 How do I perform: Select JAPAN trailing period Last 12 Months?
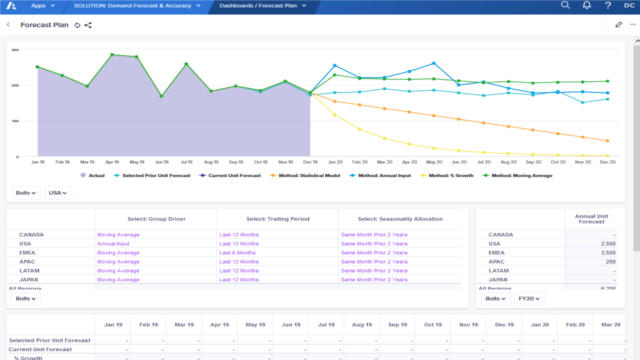click(239, 280)
